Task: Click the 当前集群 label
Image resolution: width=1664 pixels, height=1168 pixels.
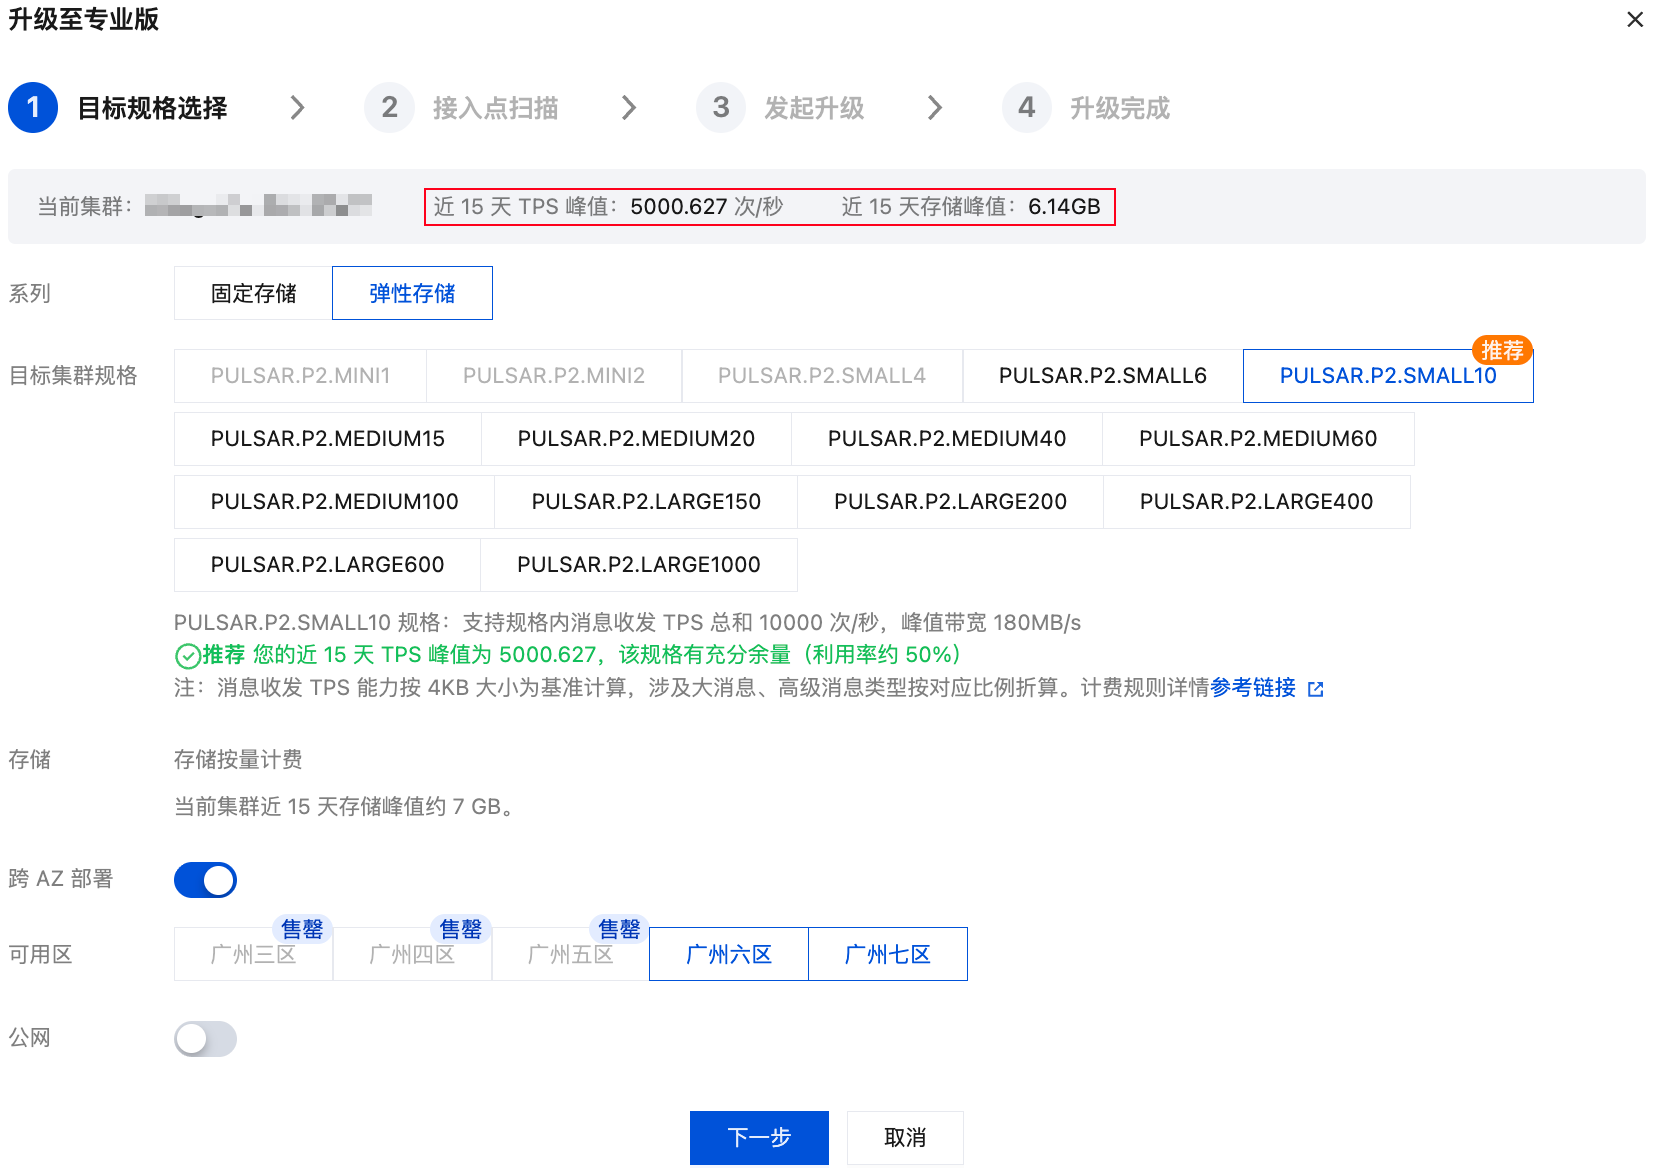Action: [x=85, y=207]
